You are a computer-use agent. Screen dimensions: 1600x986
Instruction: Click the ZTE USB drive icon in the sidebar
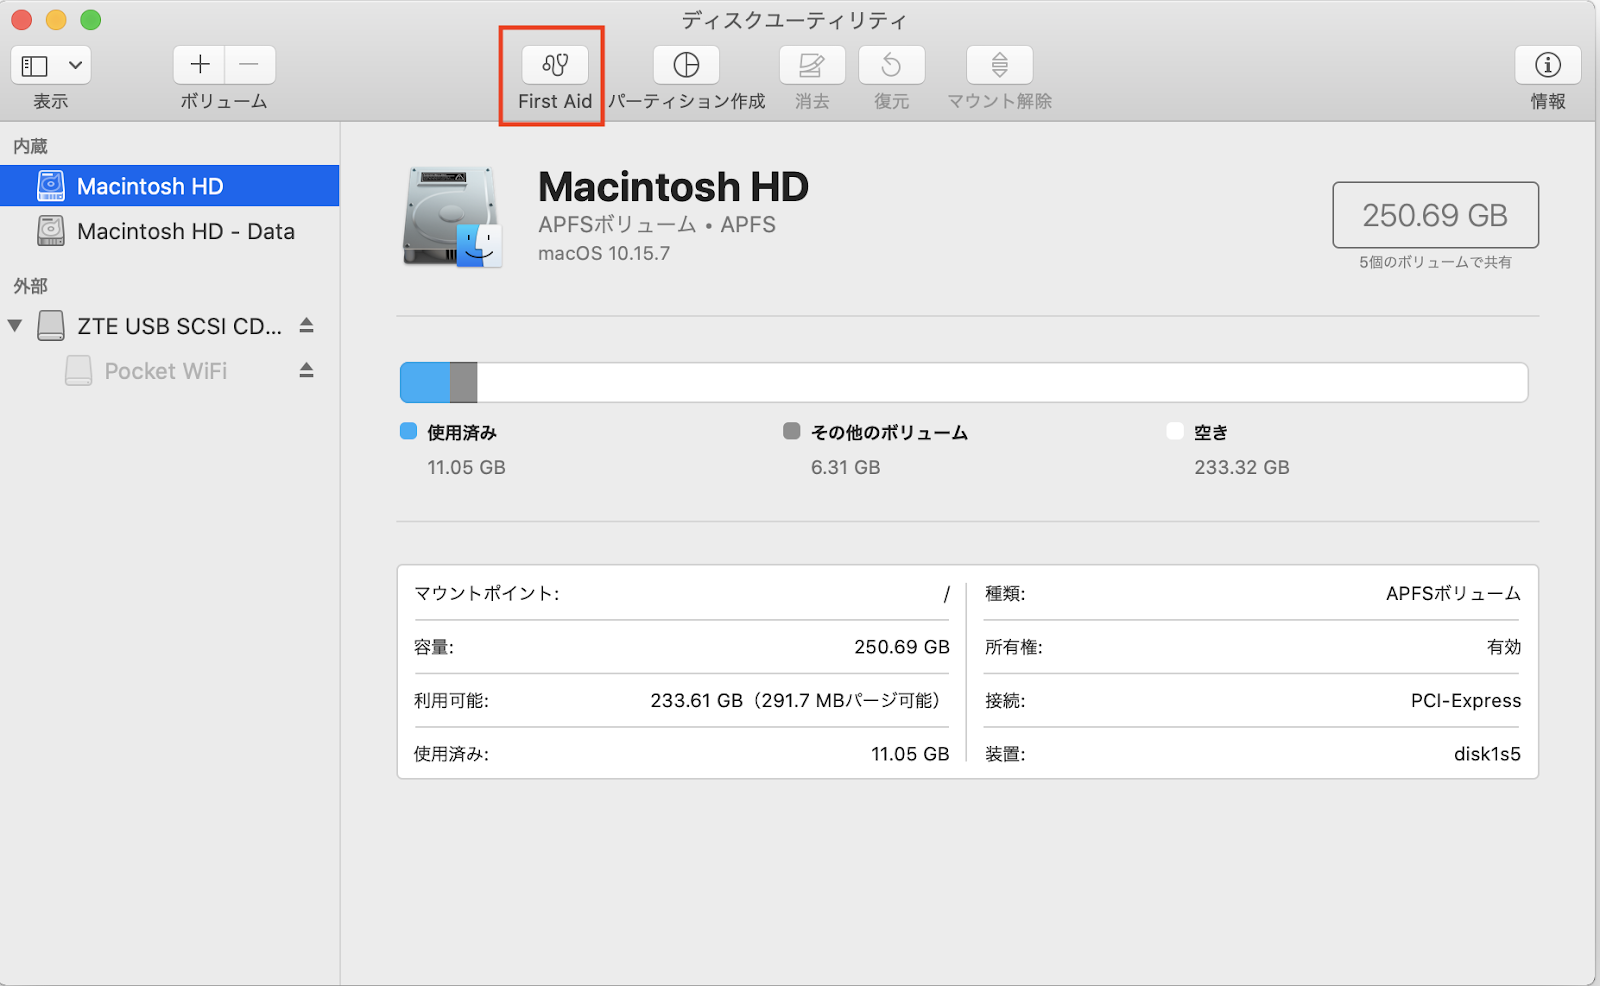[x=51, y=326]
